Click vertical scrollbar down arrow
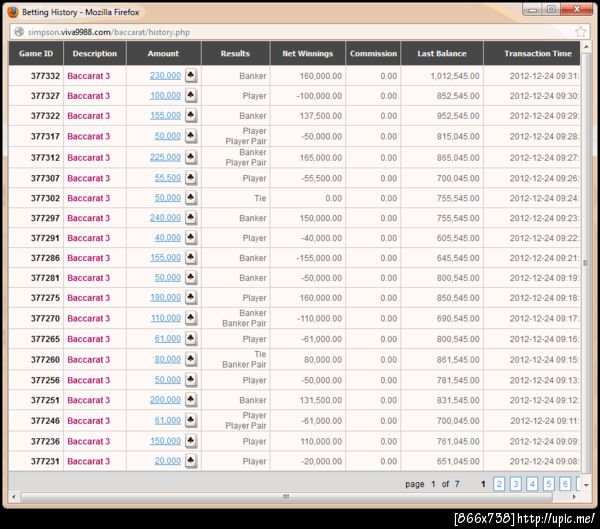The image size is (600, 529). (x=586, y=485)
